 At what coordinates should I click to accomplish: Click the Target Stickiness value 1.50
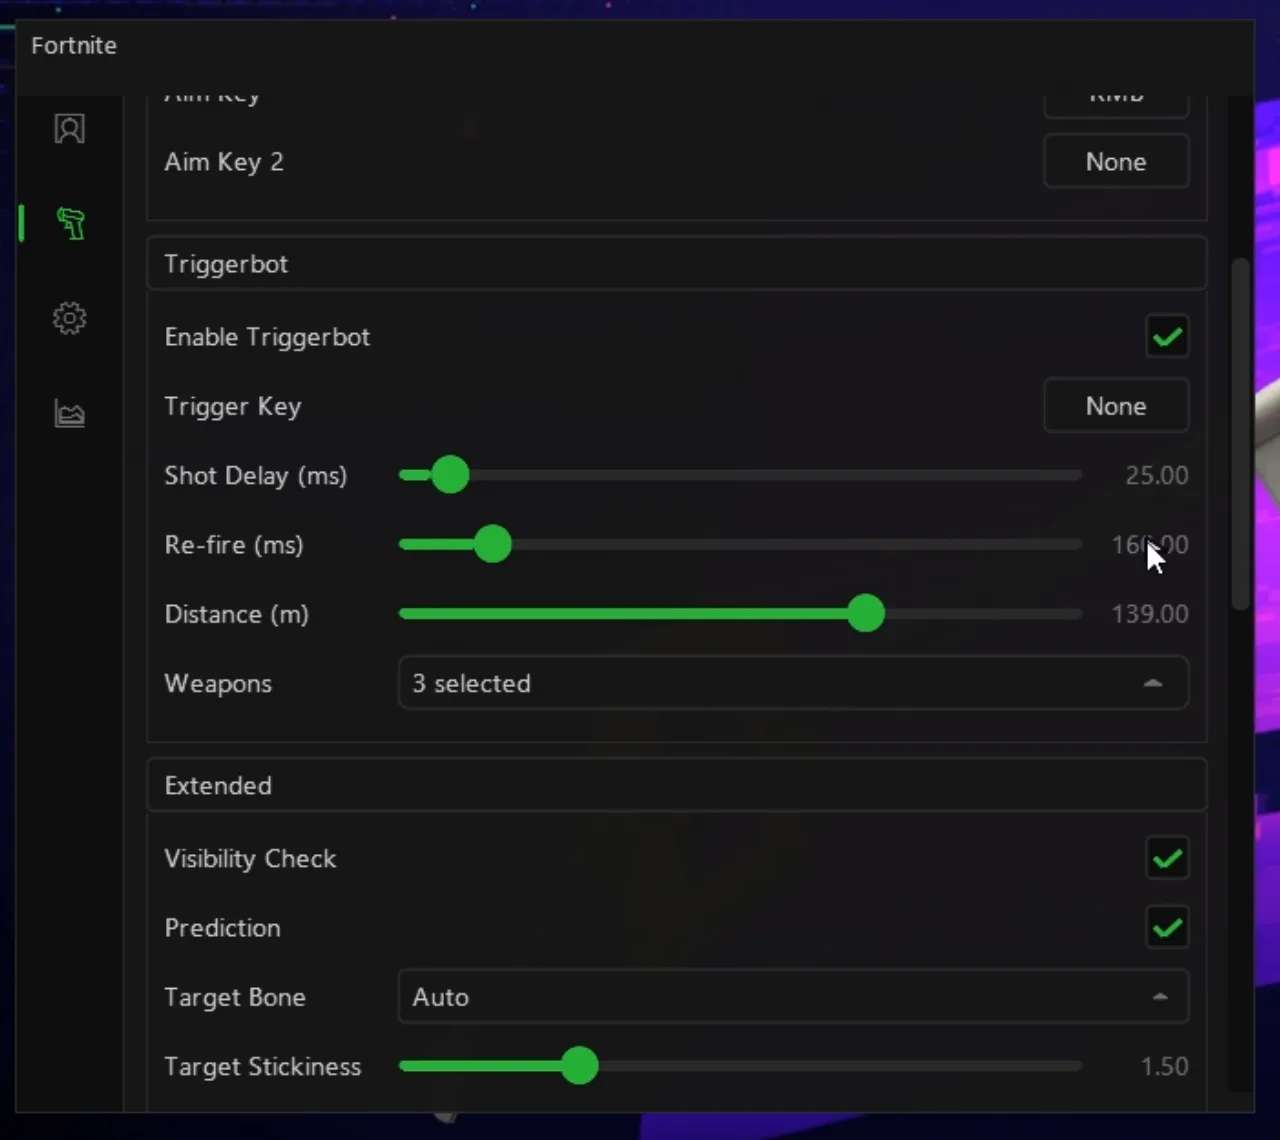click(1164, 1066)
